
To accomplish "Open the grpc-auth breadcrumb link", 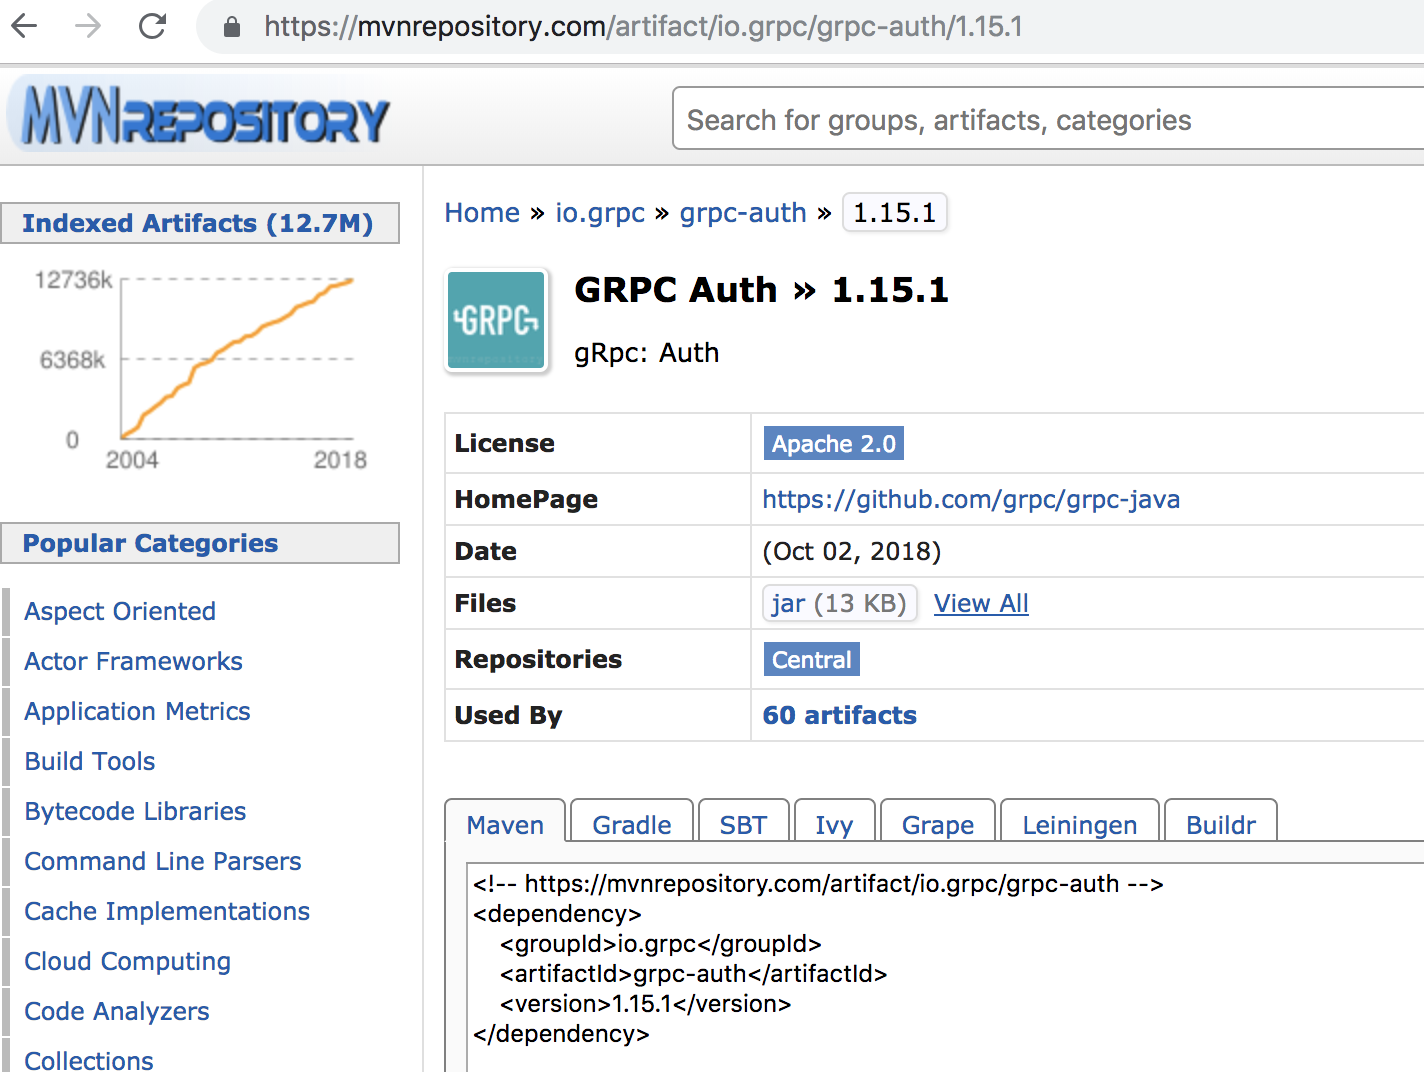I will [x=743, y=212].
